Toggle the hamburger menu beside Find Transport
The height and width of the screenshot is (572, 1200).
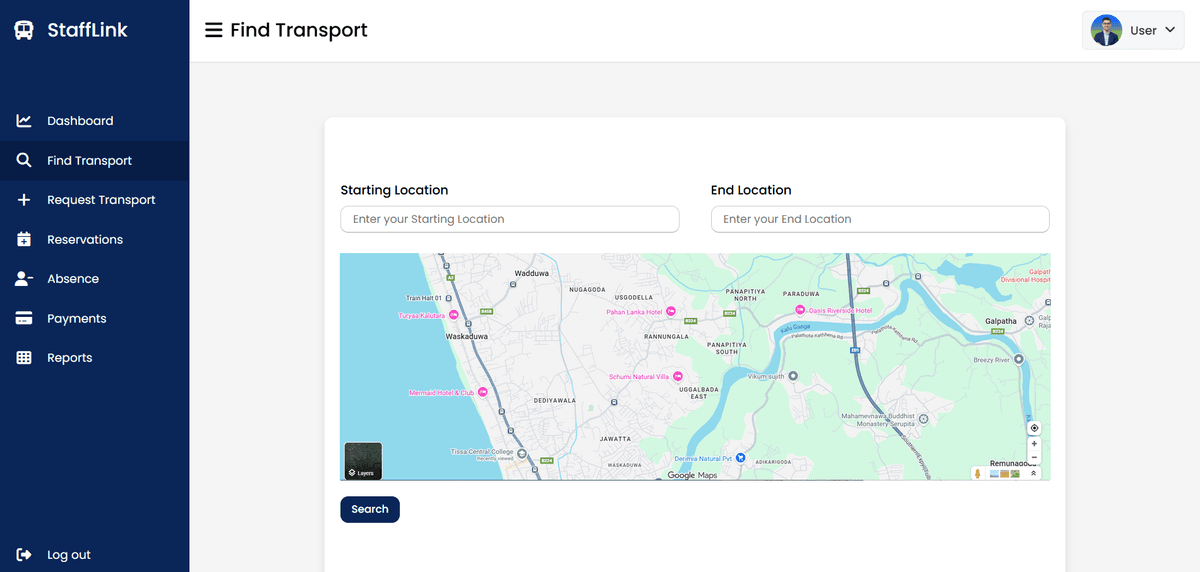[x=213, y=30]
